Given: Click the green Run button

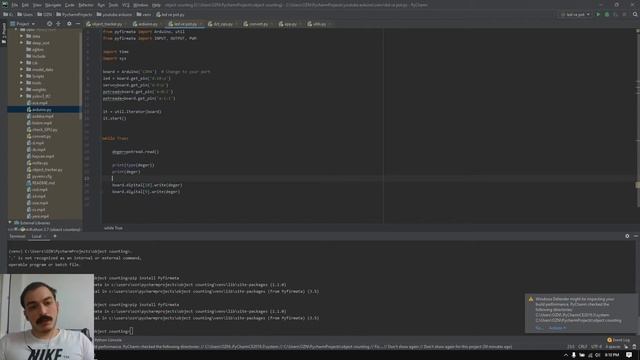Looking at the screenshot, I should 598,14.
